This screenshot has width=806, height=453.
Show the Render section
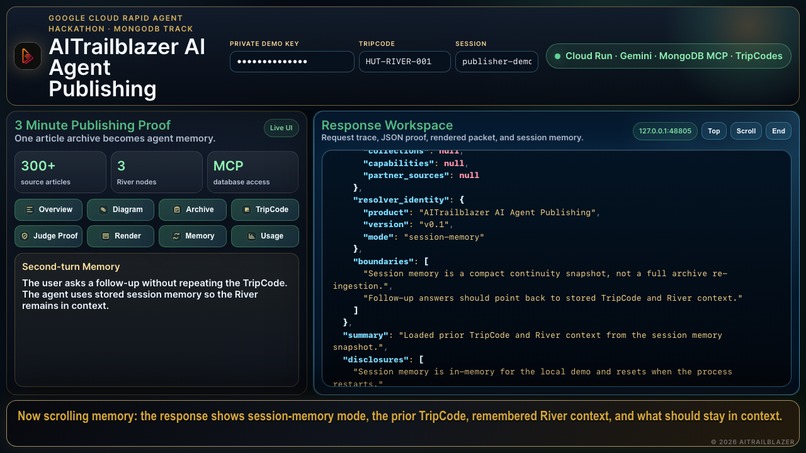pos(120,236)
